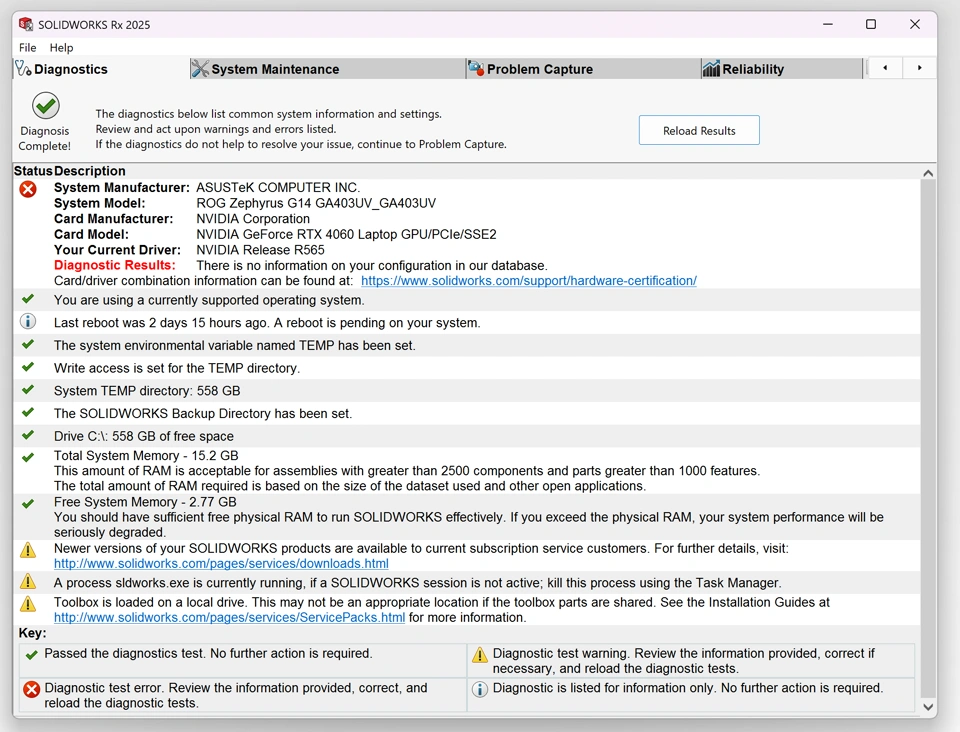The width and height of the screenshot is (960, 732).
Task: Switch to the Reliability tab
Action: pyautogui.click(x=781, y=69)
